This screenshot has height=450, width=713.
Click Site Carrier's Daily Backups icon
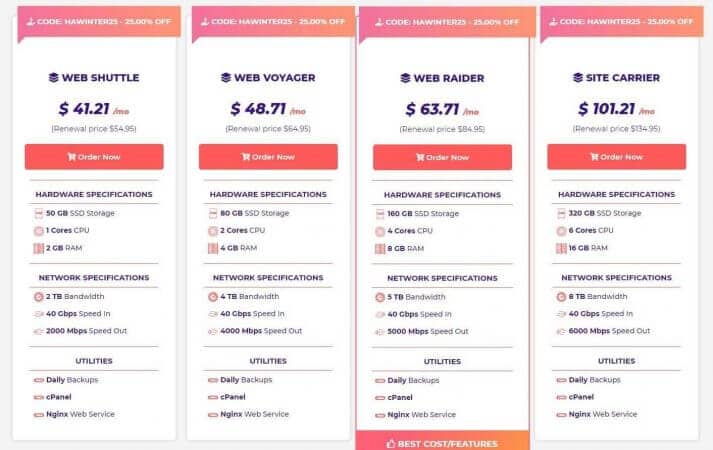point(561,380)
